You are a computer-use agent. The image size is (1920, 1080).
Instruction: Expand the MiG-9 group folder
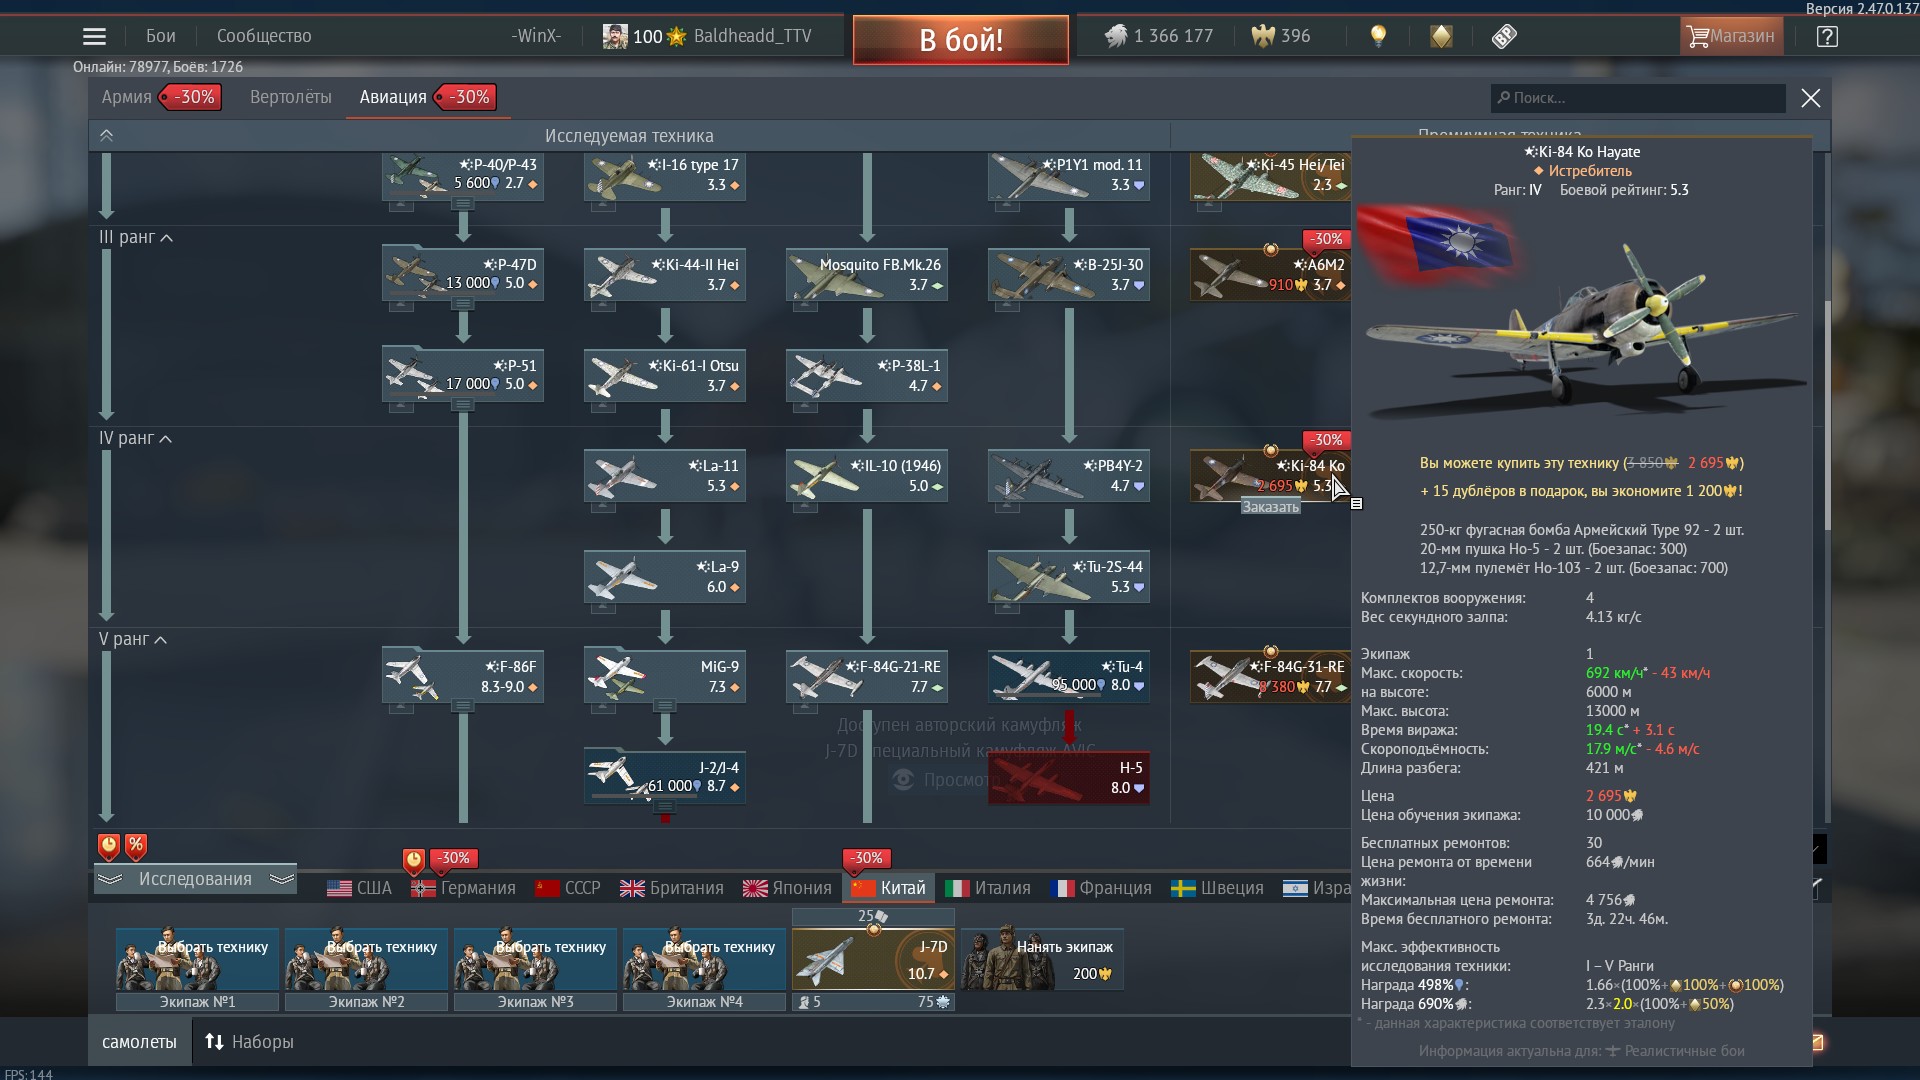[x=664, y=706]
